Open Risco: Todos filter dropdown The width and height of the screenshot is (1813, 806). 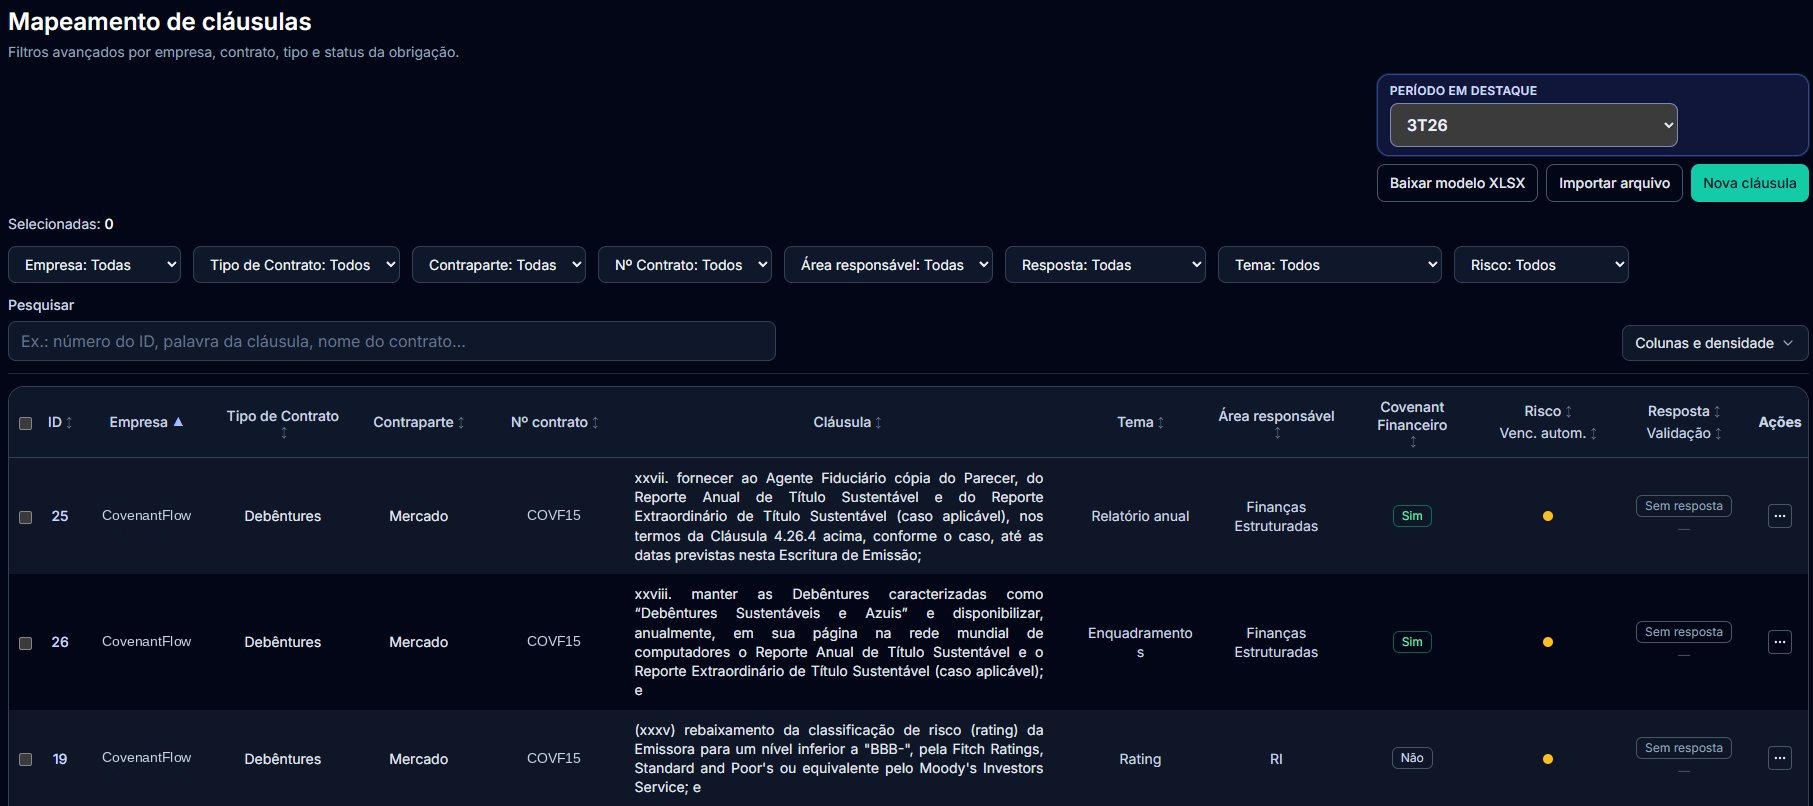coord(1541,265)
